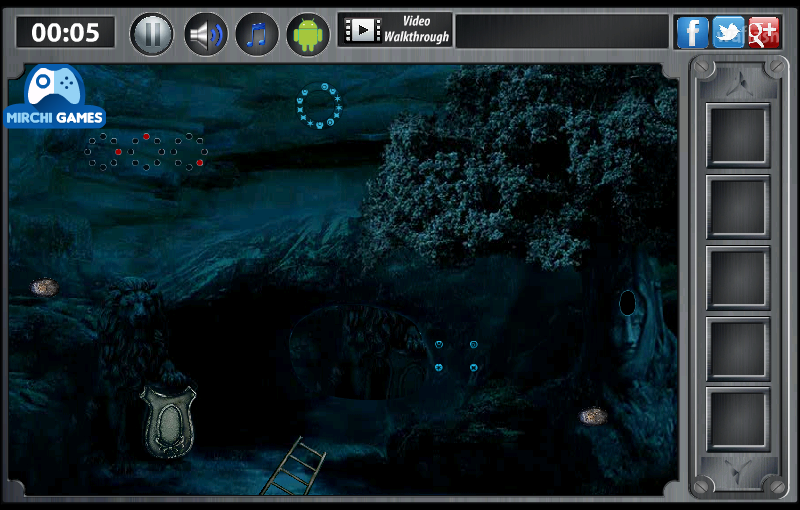Click the red dot in the left dot cluster
Image resolution: width=800 pixels, height=510 pixels.
pos(118,151)
